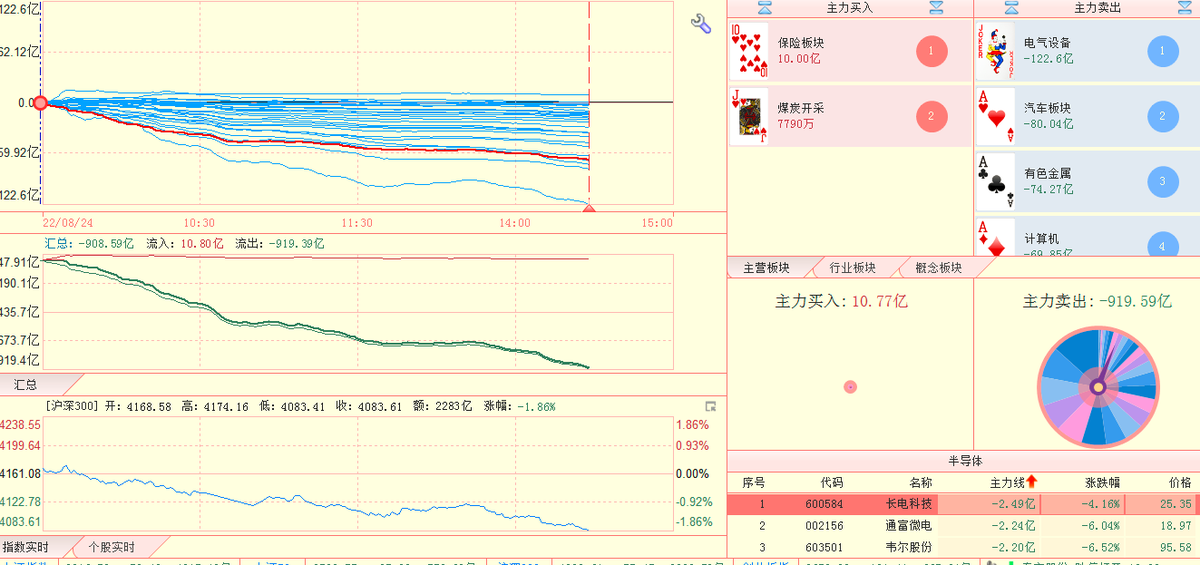The height and width of the screenshot is (565, 1200).
Task: Click the red sort arrow on 主力线 column
Action: point(1032,482)
